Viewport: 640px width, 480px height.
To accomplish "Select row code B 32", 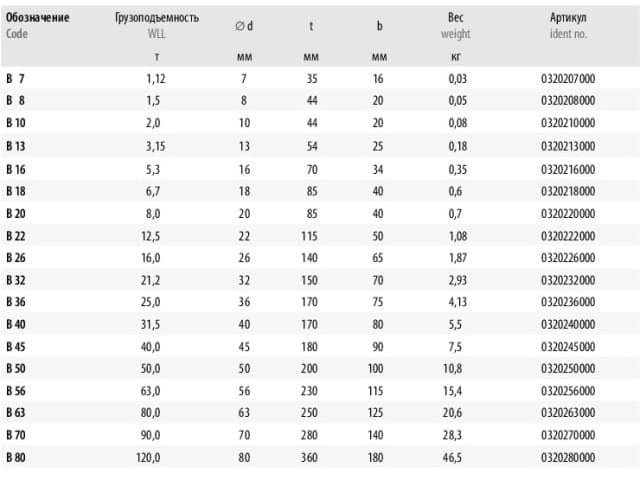I will [16, 280].
